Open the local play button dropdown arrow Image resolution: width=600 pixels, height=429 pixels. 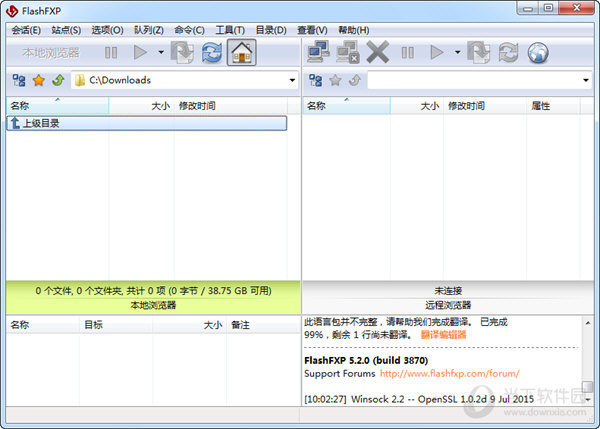click(x=161, y=52)
